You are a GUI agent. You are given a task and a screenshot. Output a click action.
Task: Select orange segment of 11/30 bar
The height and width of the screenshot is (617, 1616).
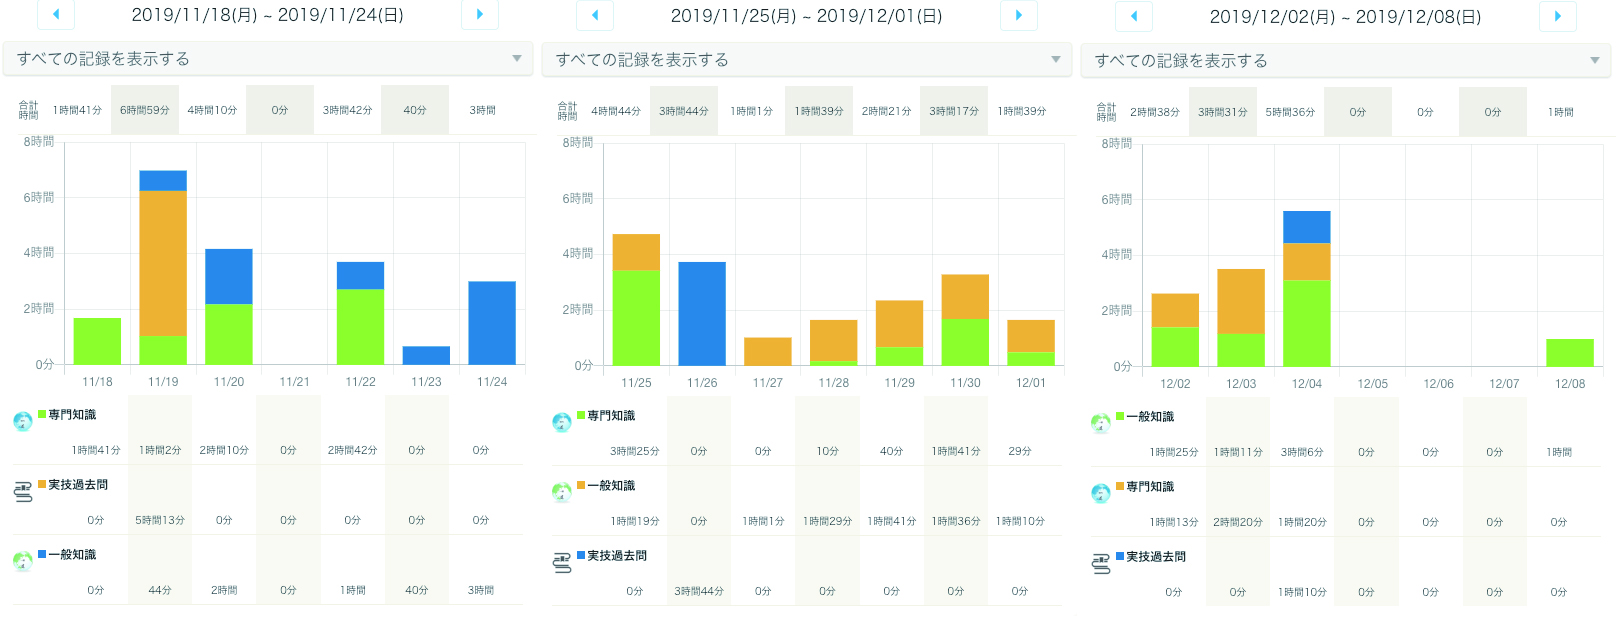pyautogui.click(x=965, y=297)
